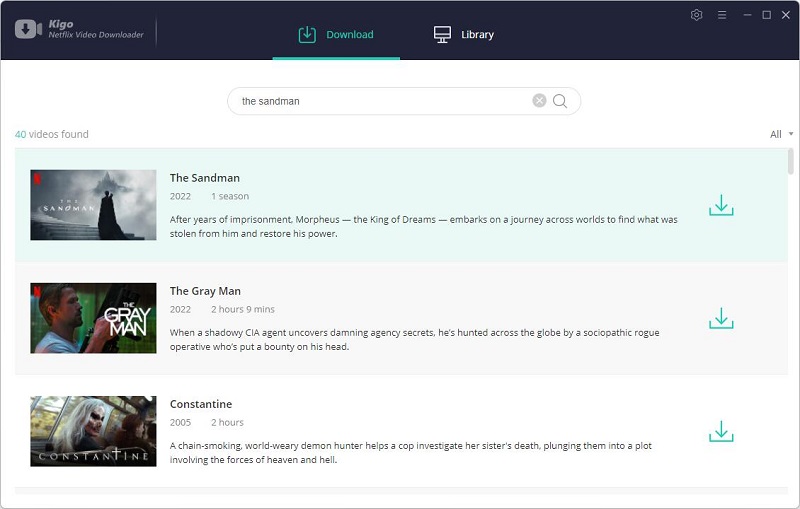The image size is (800, 509).
Task: Select the title 'The Sandman'
Action: pos(205,178)
